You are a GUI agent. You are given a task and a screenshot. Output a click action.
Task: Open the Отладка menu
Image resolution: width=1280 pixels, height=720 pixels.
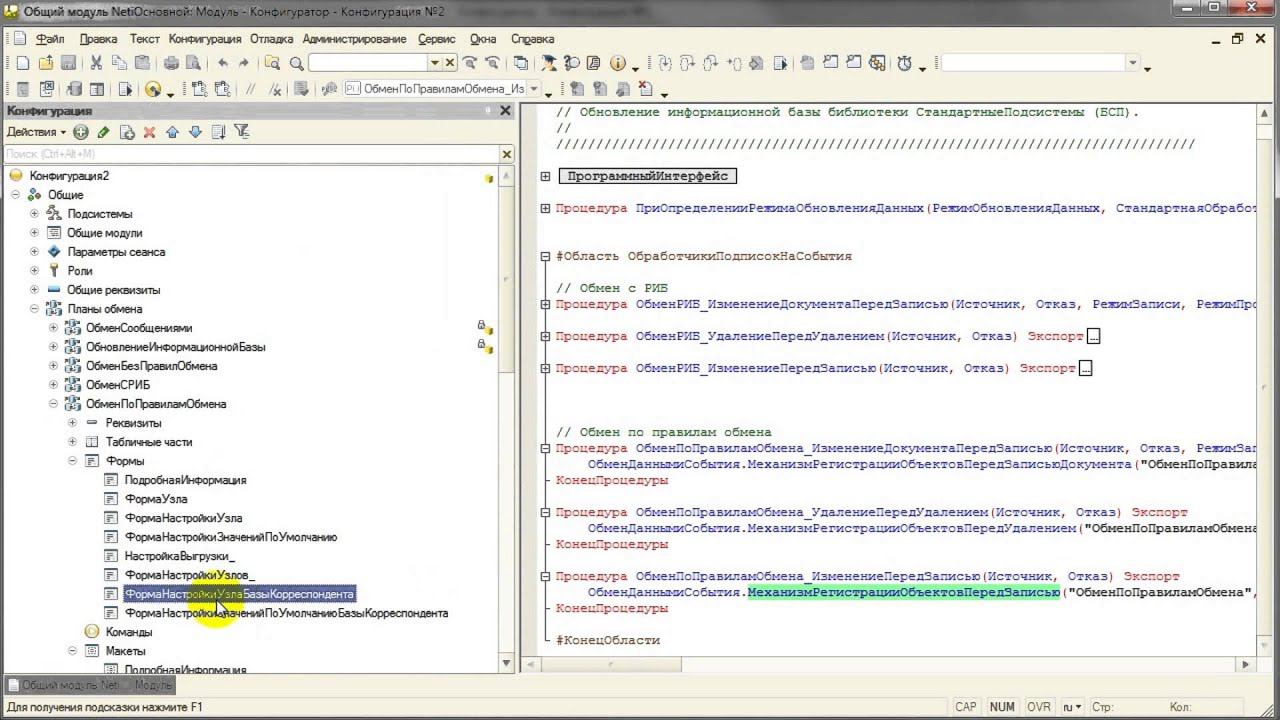point(271,39)
